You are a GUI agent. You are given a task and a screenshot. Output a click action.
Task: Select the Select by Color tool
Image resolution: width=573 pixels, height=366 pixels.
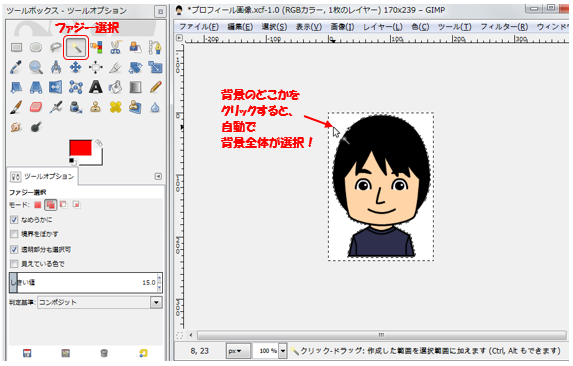click(x=96, y=47)
